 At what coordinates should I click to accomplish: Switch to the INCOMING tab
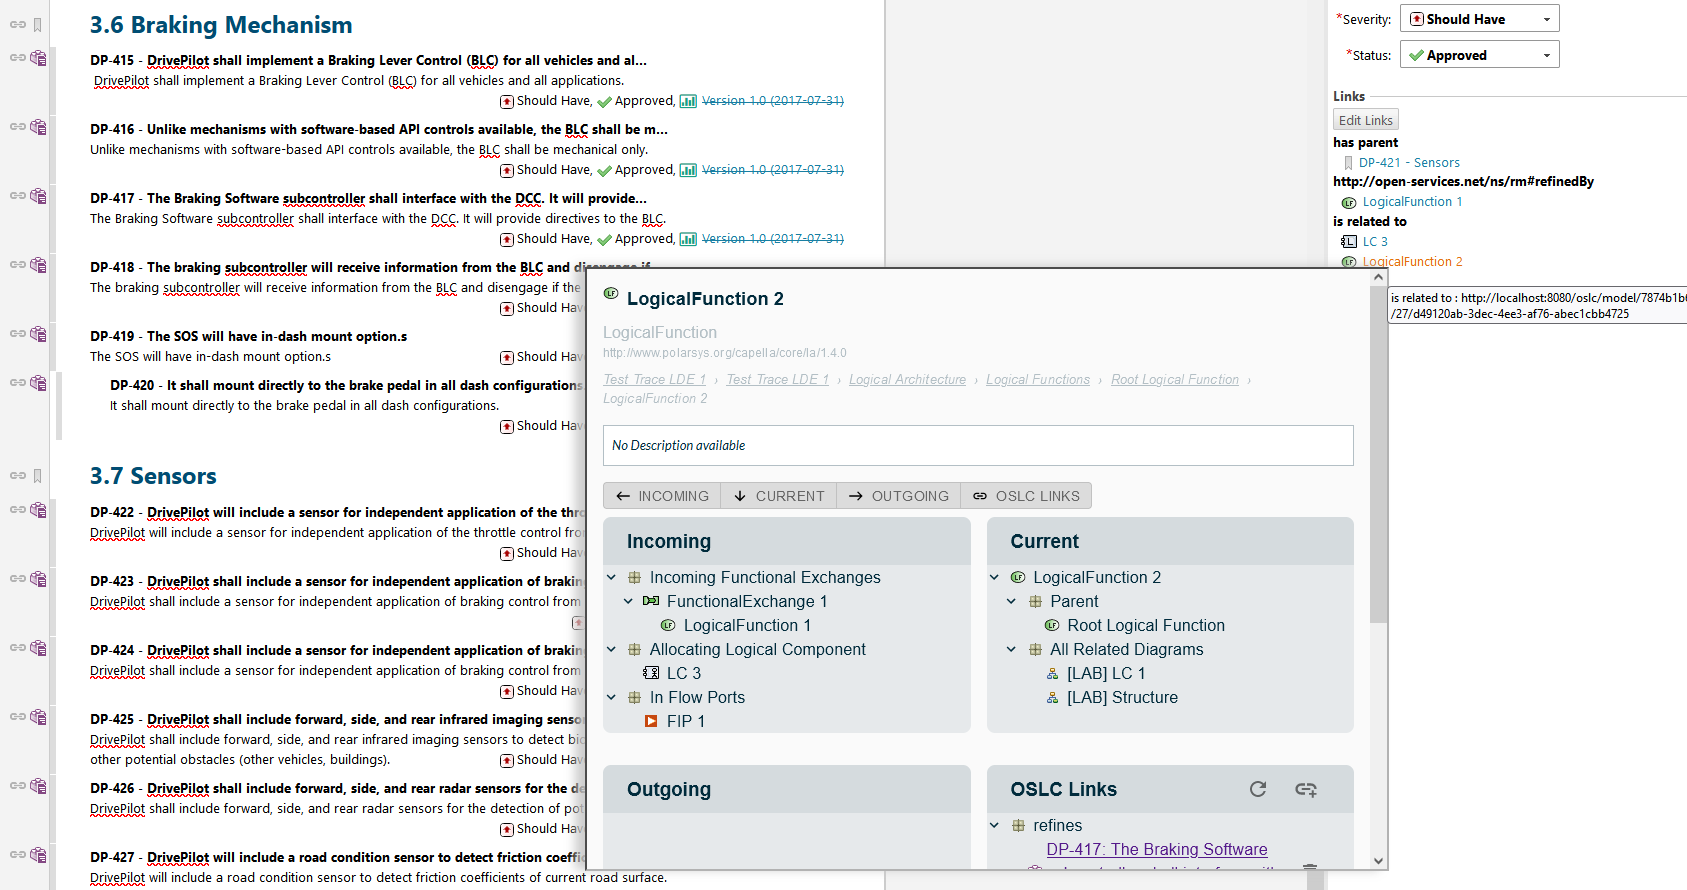[662, 496]
